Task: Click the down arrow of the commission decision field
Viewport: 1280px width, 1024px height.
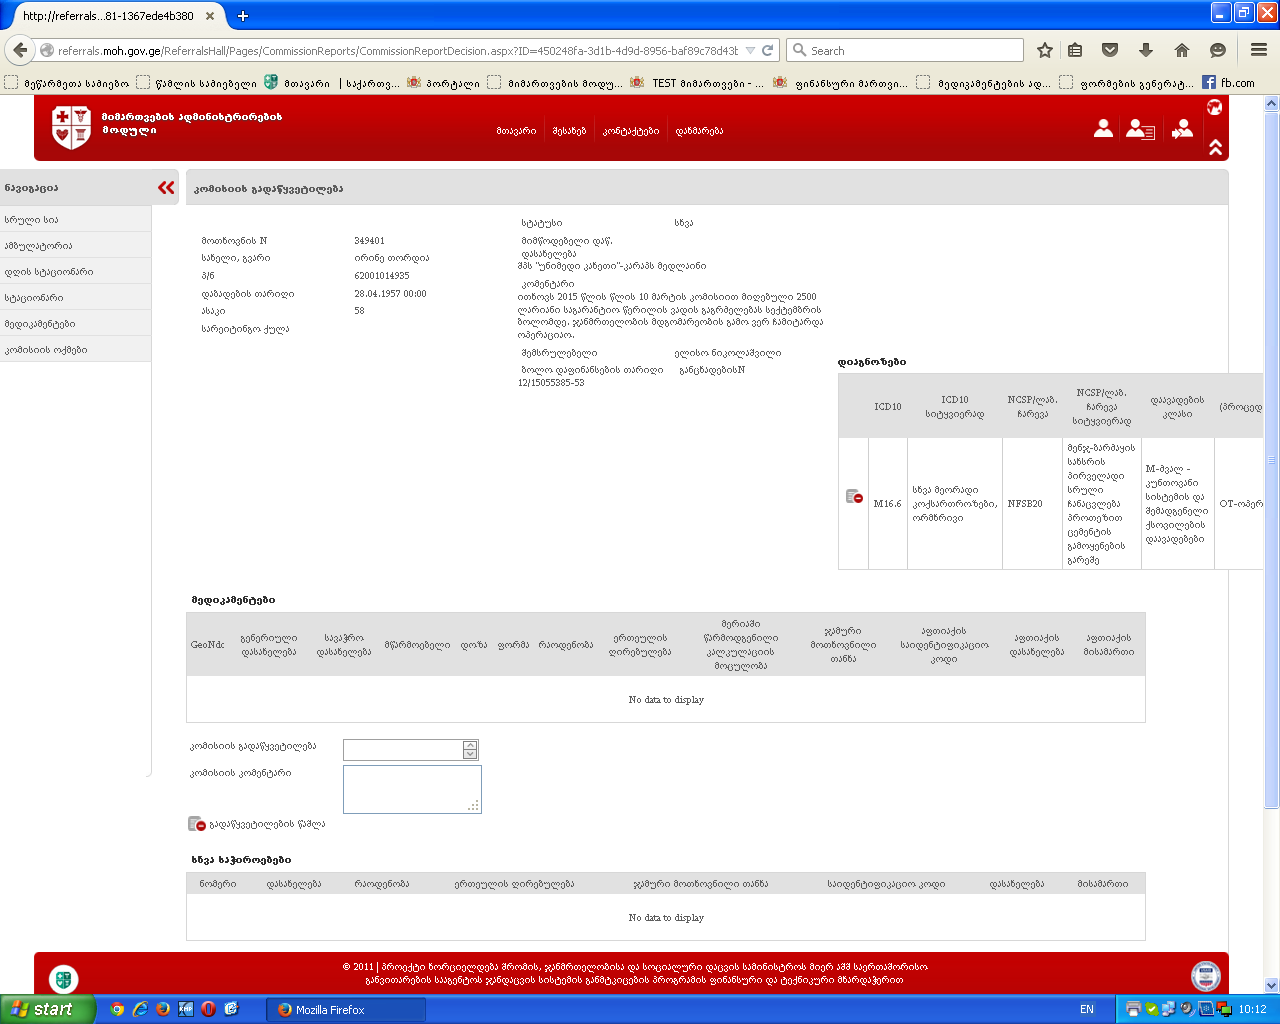Action: [x=470, y=754]
